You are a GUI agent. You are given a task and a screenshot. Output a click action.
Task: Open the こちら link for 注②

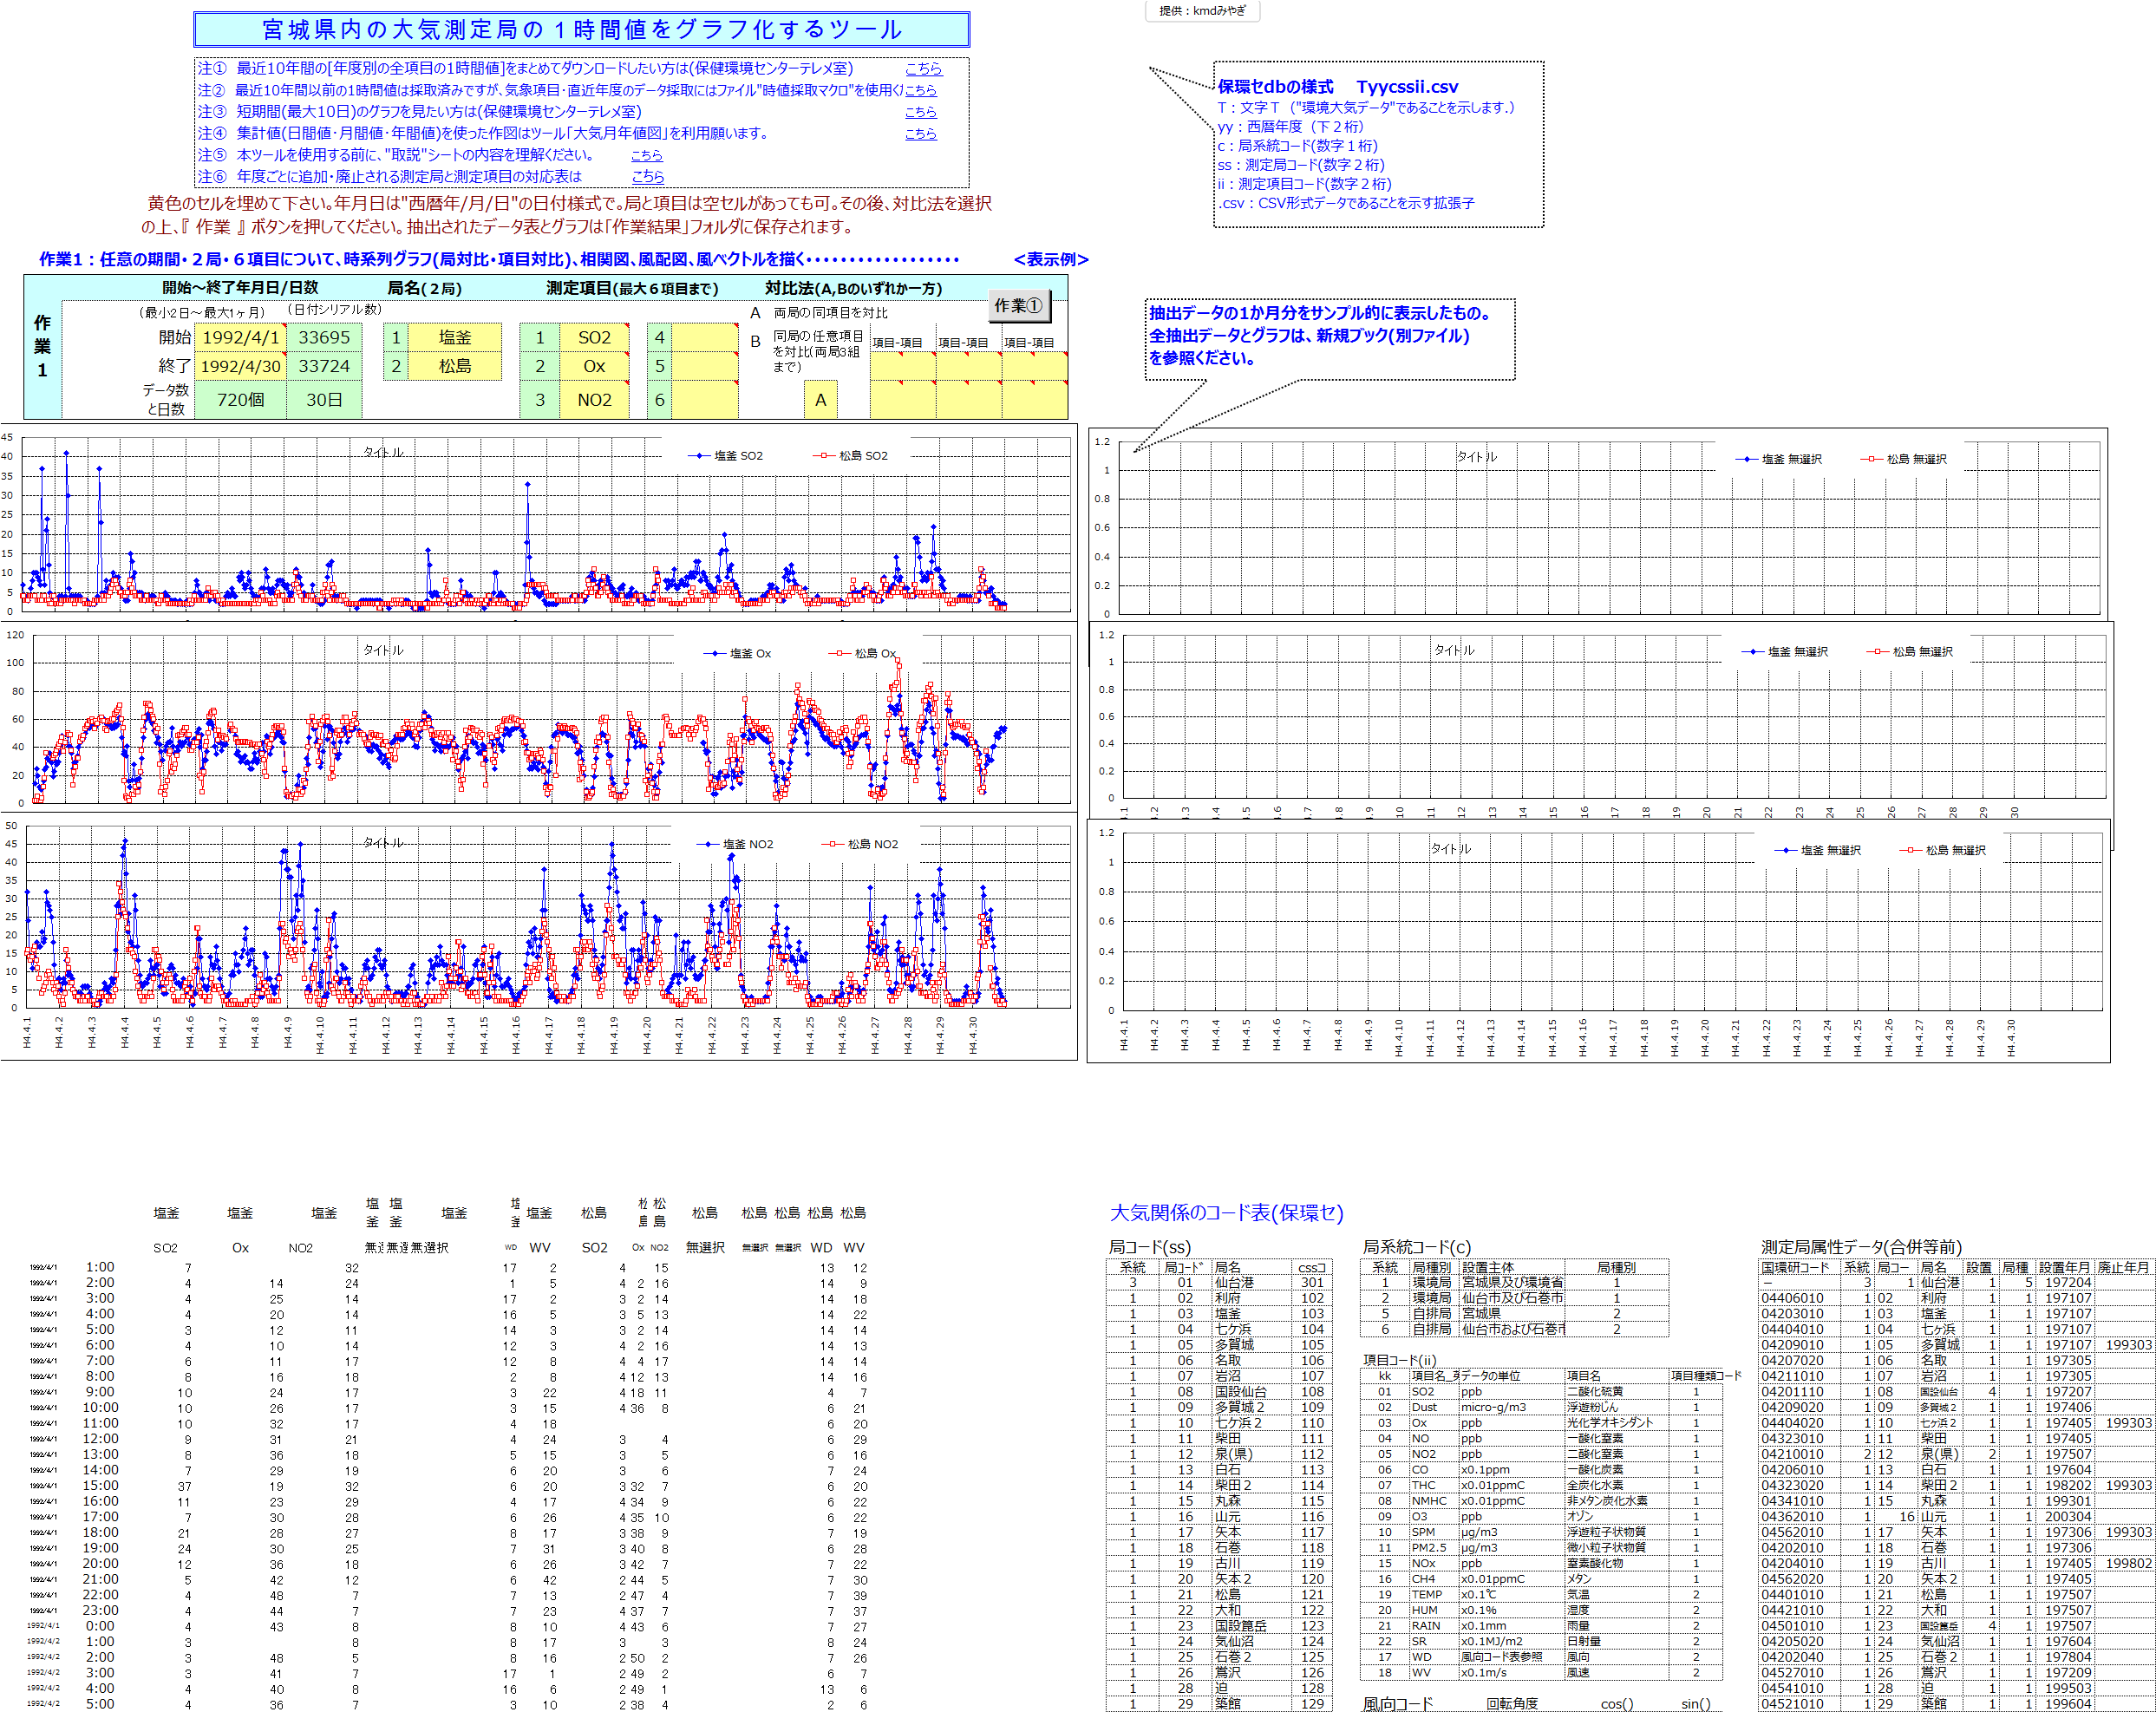[x=921, y=90]
